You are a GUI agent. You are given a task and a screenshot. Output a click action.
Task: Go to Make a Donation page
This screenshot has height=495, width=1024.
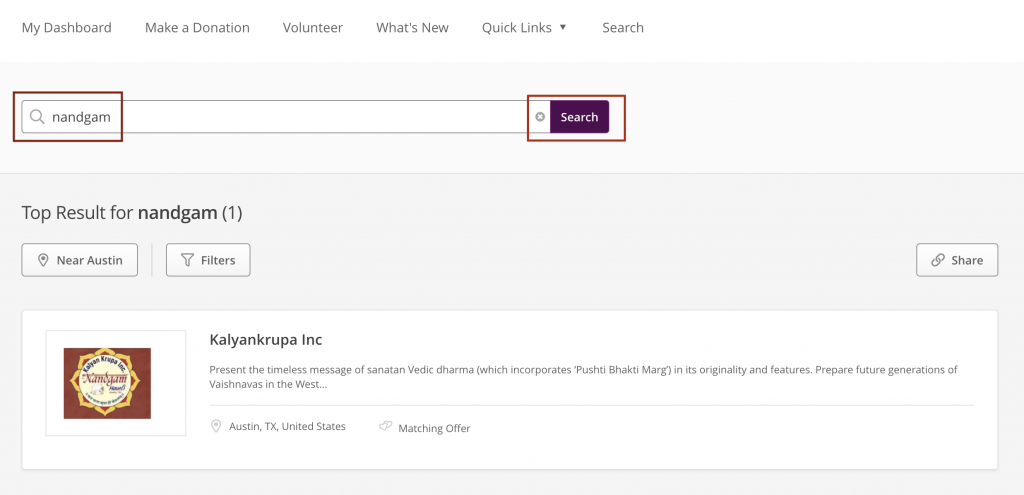pos(197,27)
